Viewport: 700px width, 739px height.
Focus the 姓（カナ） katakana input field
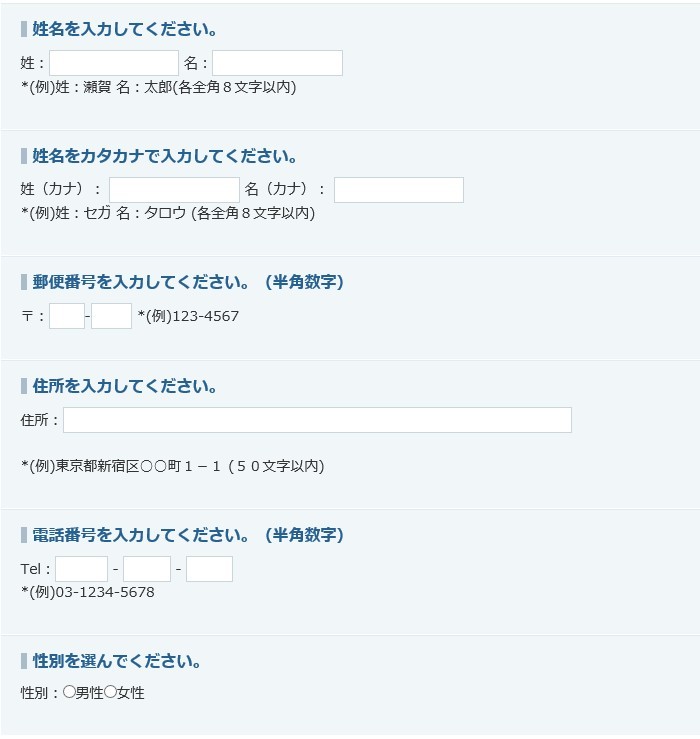[x=174, y=190]
